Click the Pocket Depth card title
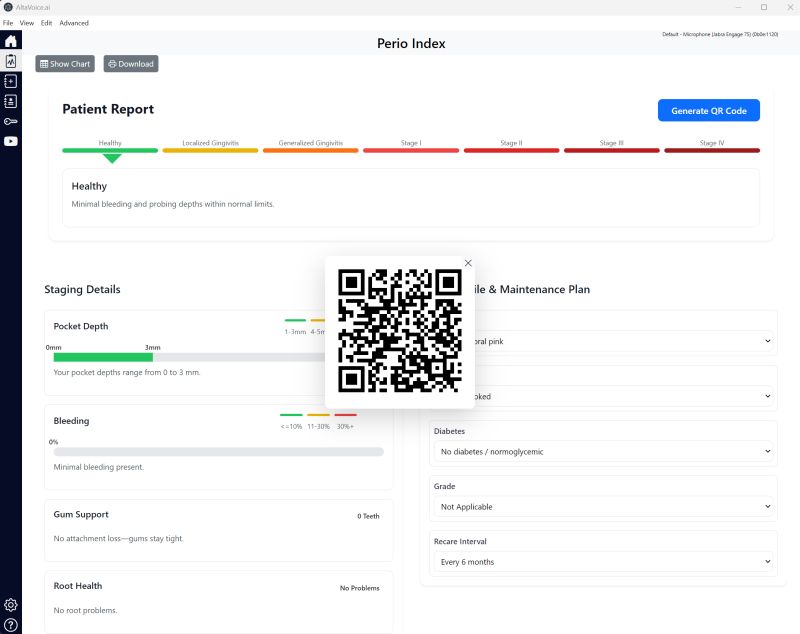Viewport: 800px width, 634px height. coord(81,326)
